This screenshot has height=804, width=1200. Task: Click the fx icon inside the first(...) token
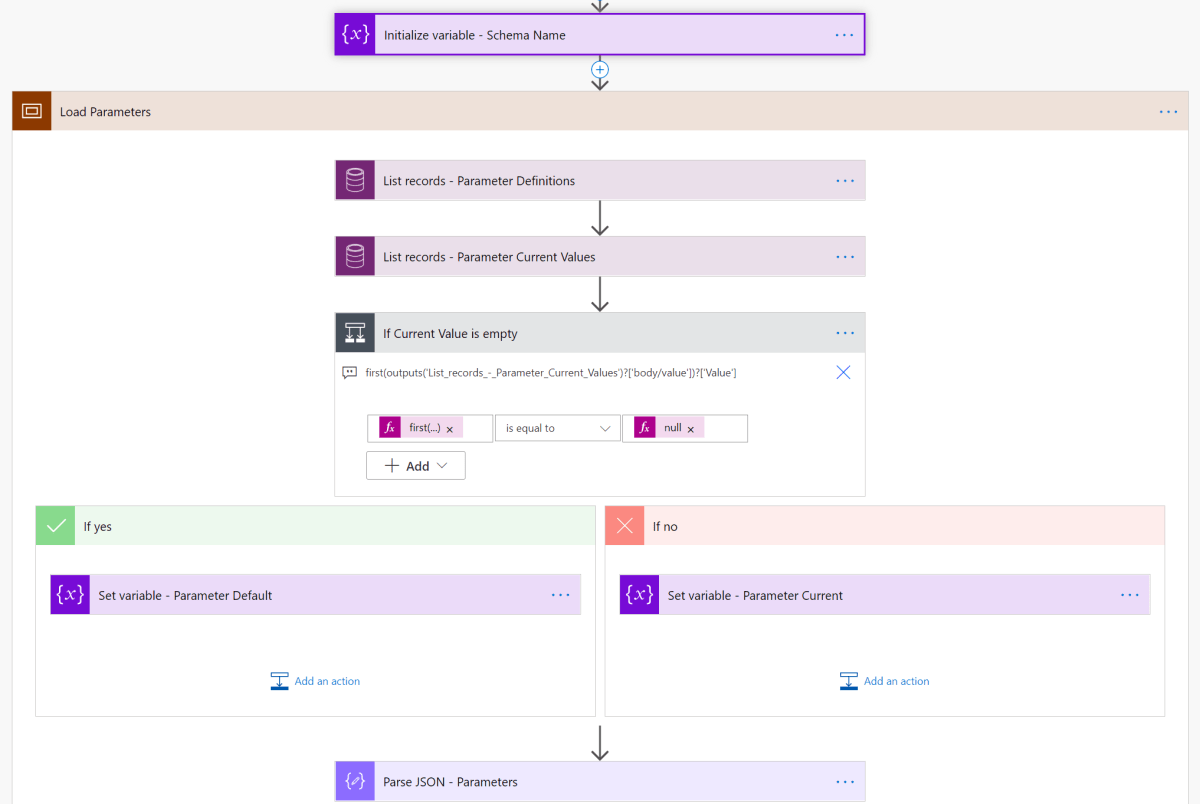click(388, 427)
